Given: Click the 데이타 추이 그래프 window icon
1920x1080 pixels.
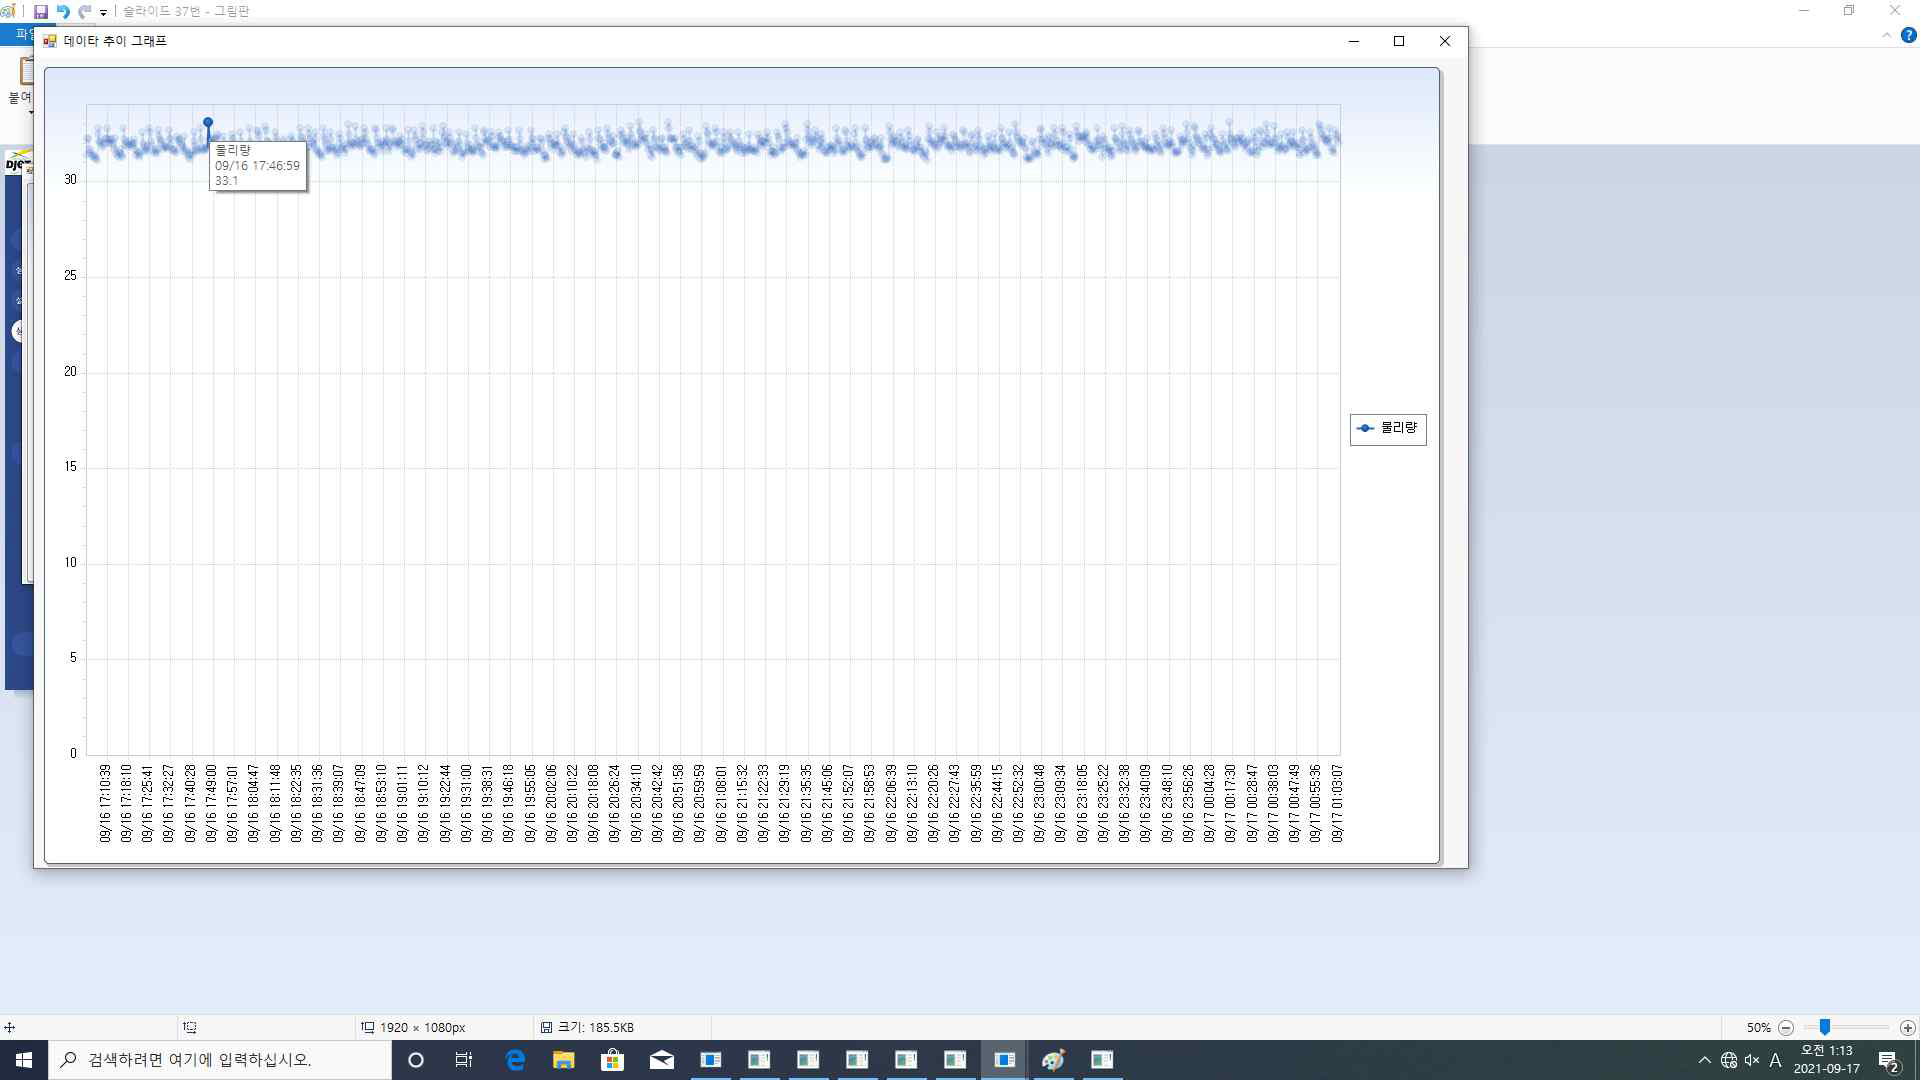Looking at the screenshot, I should click(x=50, y=41).
